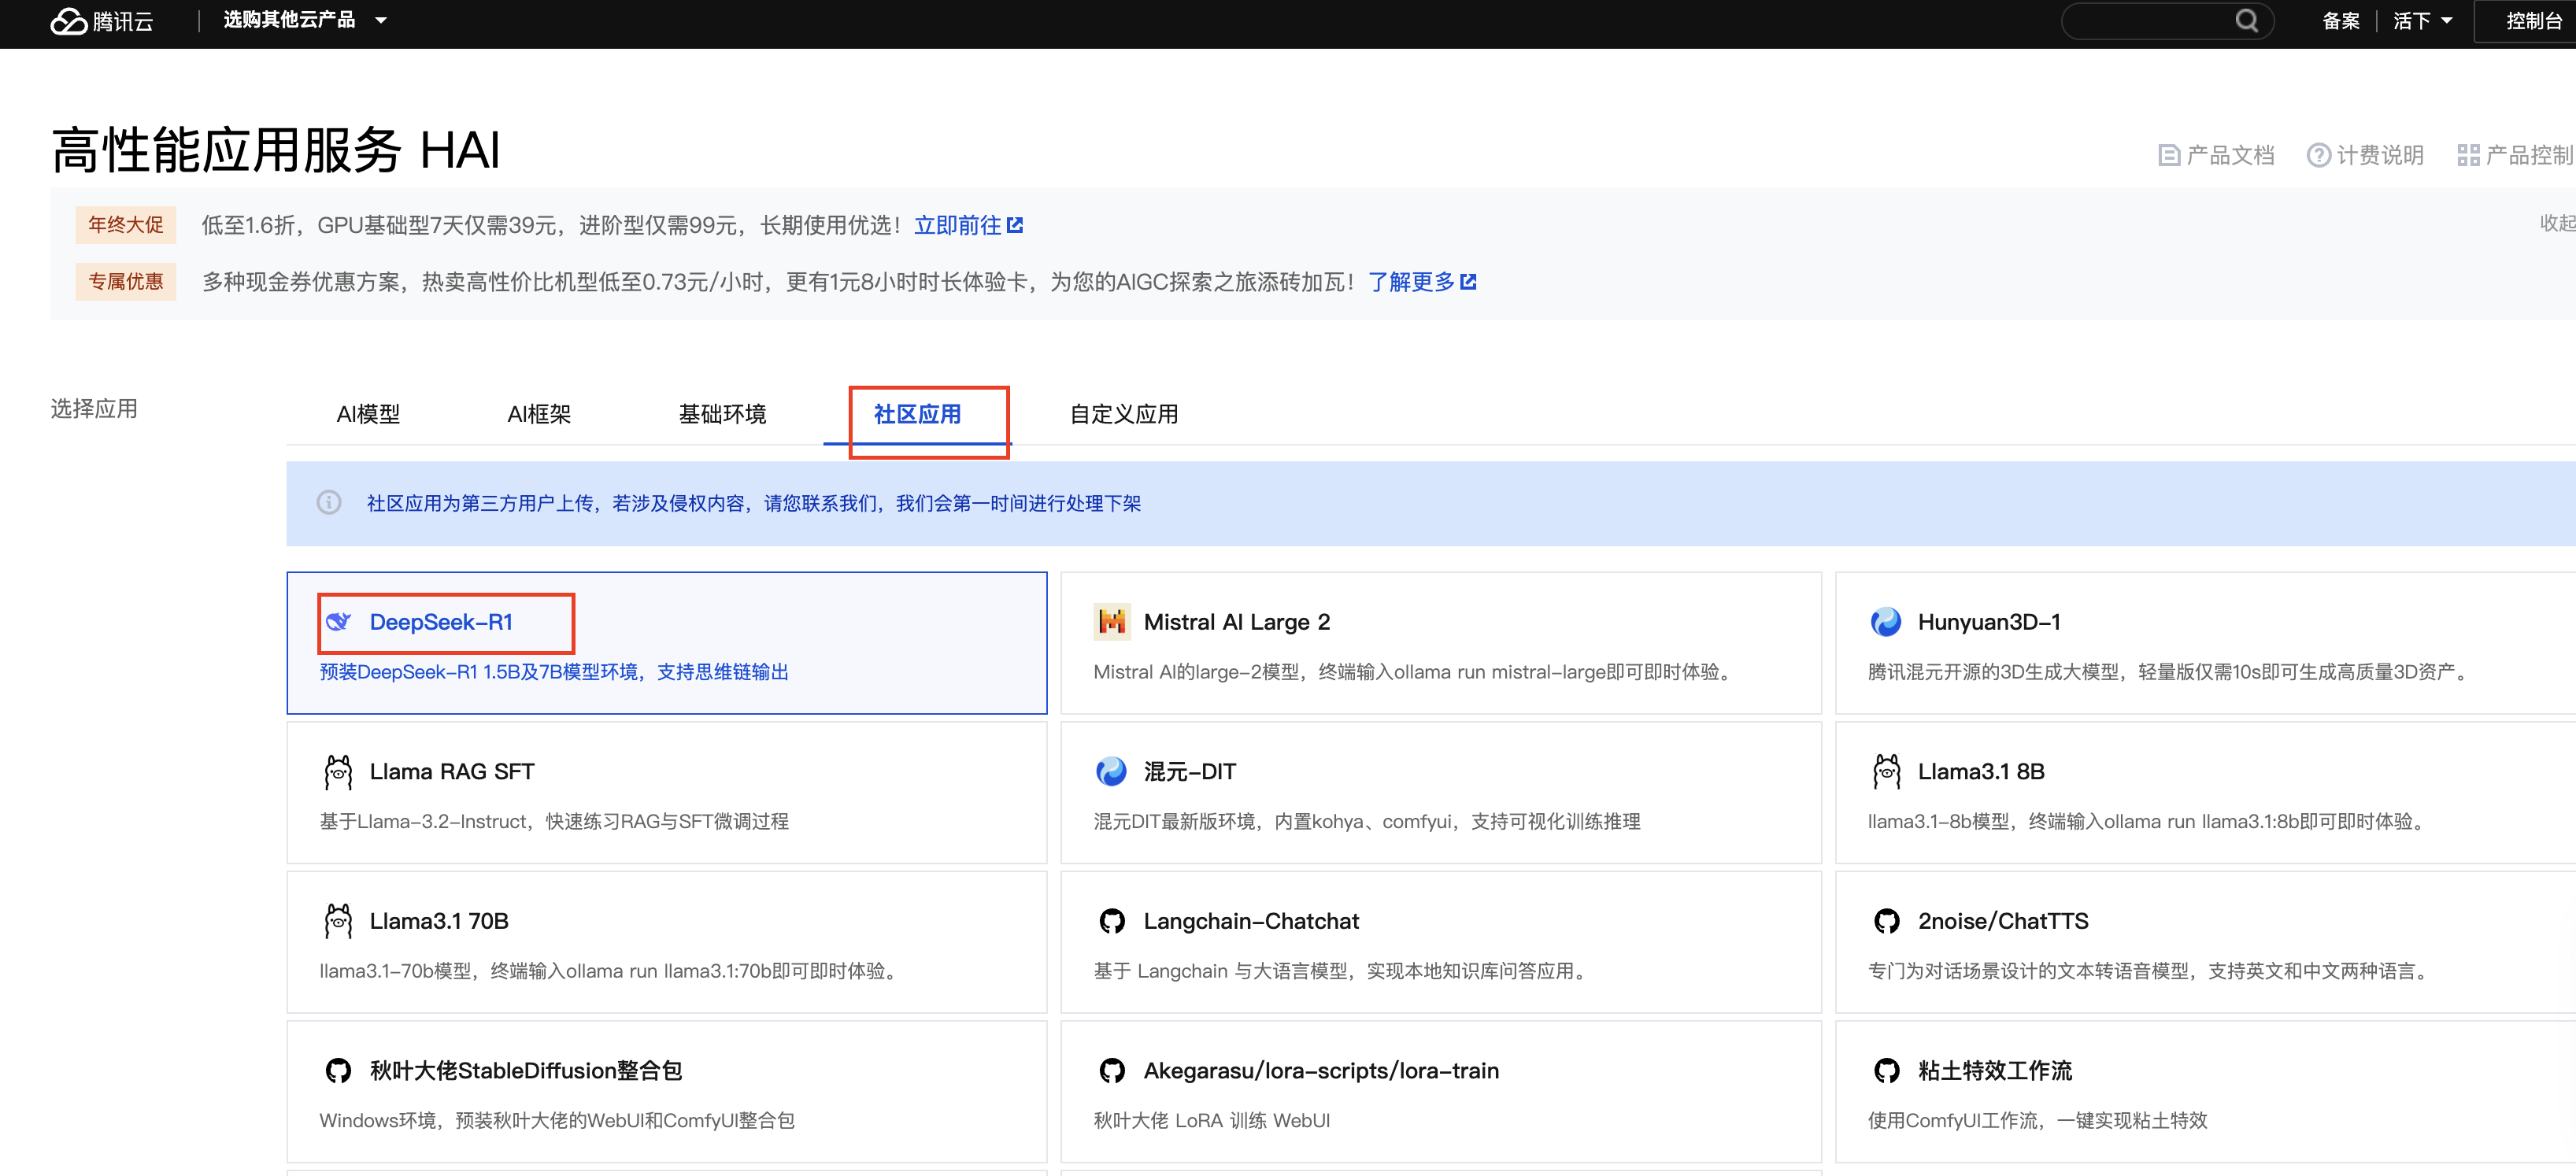The image size is (2576, 1176).
Task: Click the DeepSeek-R1 card description text
Action: click(554, 672)
